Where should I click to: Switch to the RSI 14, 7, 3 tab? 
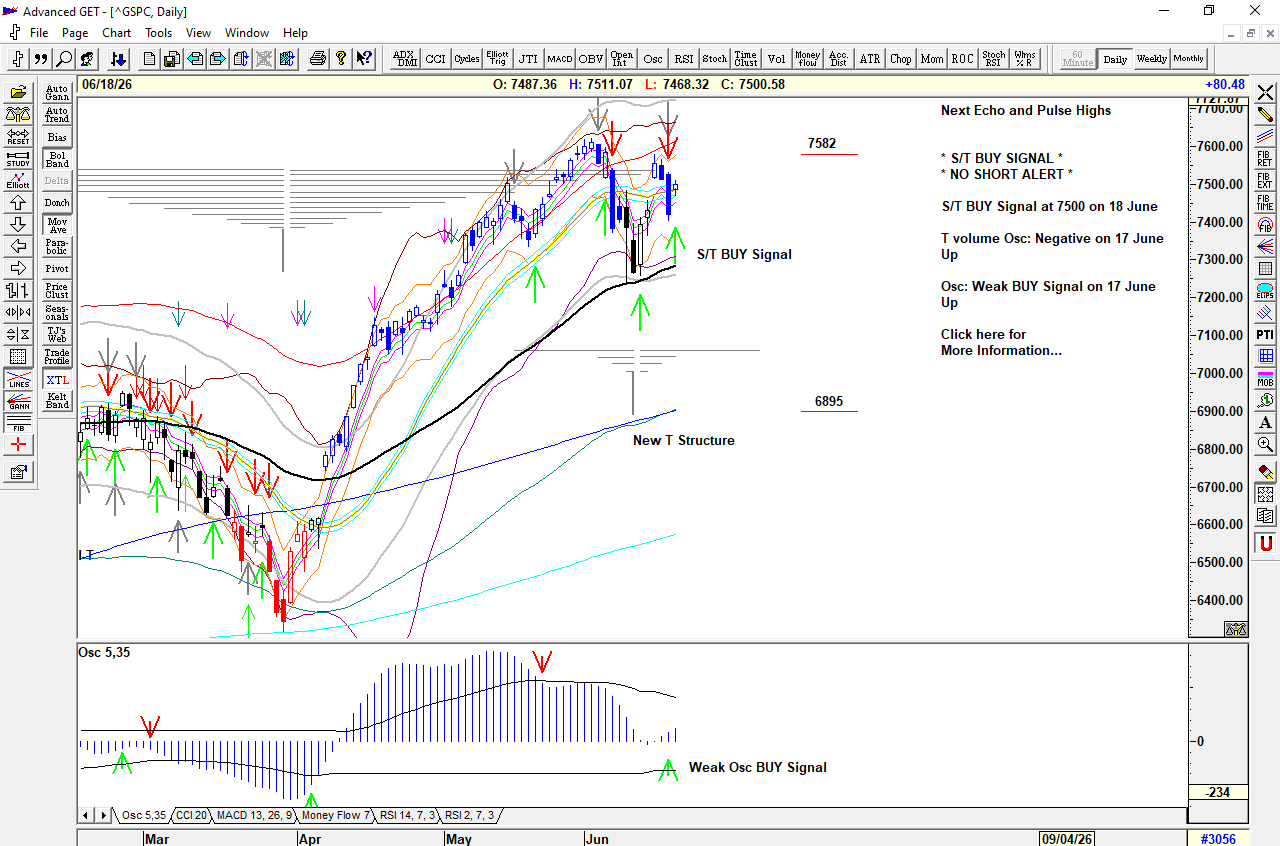408,815
